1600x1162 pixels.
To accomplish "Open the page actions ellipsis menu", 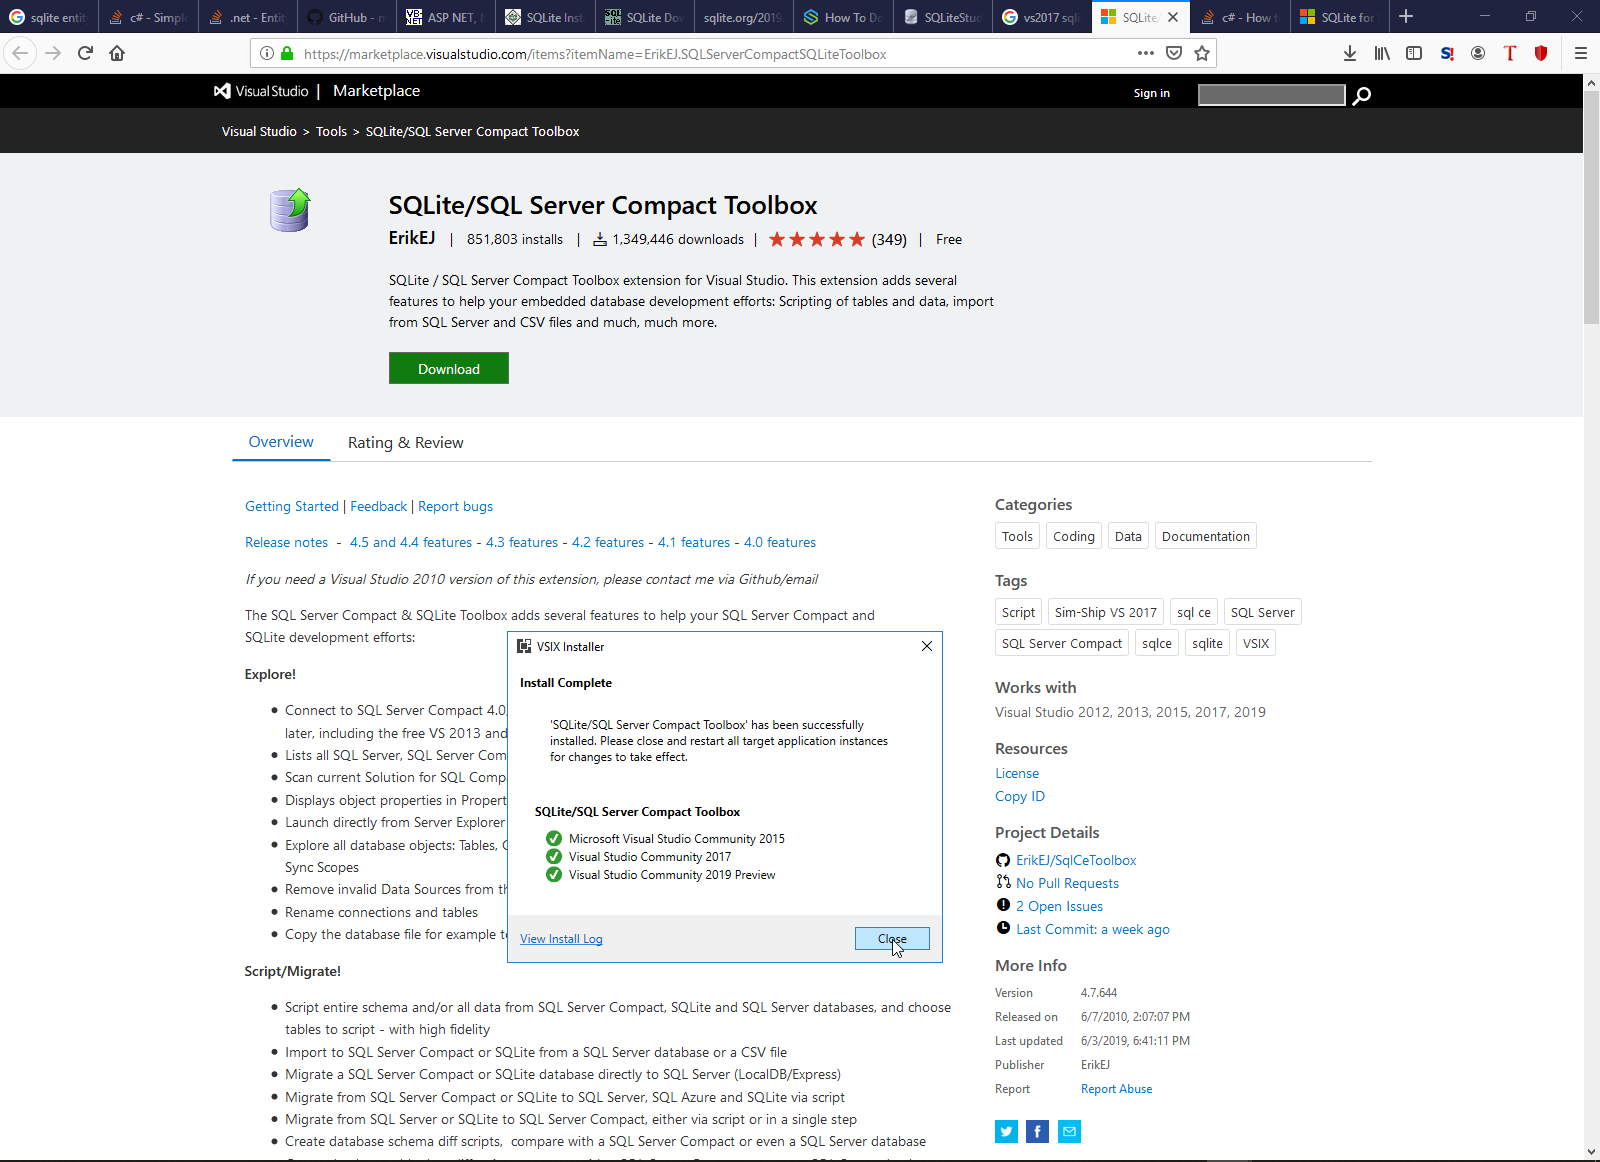I will coord(1146,53).
